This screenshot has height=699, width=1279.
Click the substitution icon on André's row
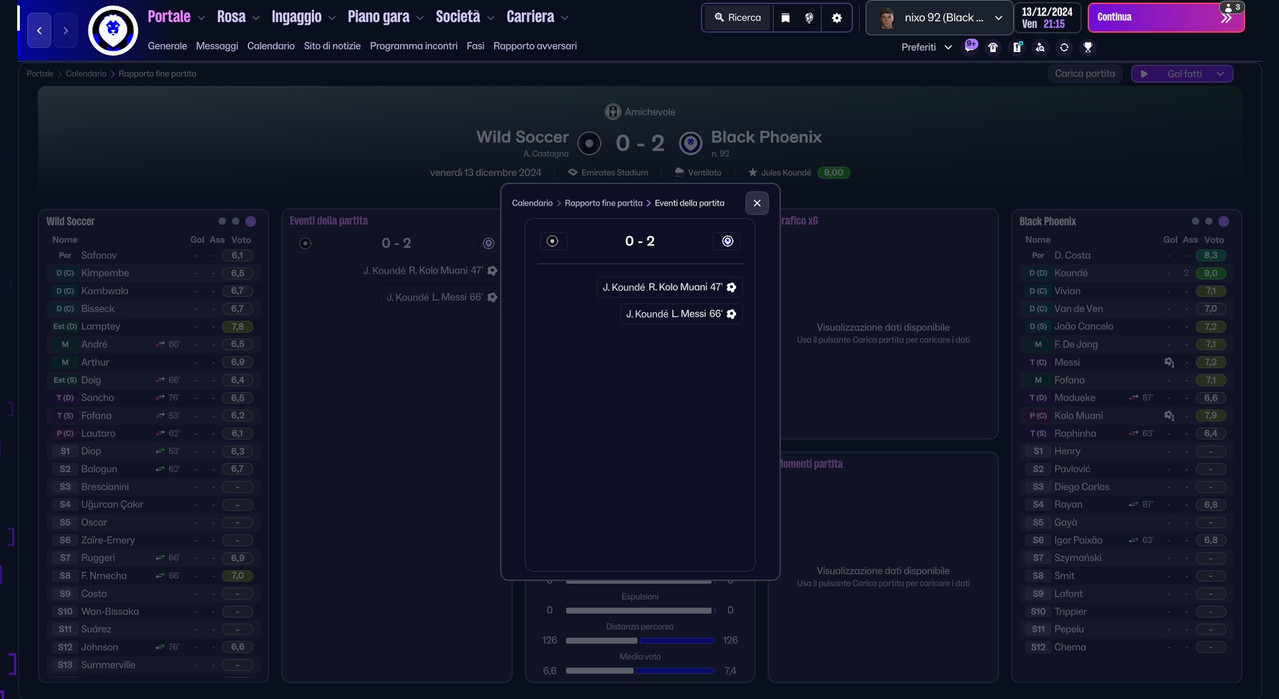(161, 344)
